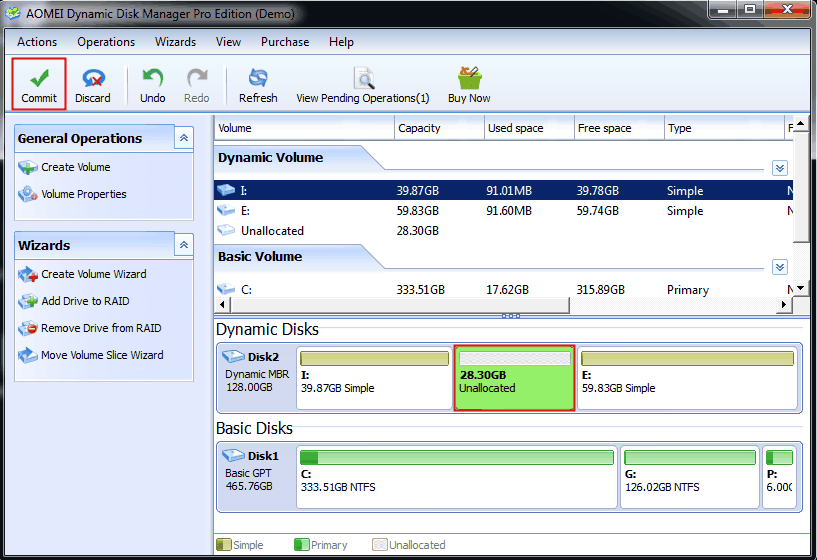The image size is (817, 560).
Task: Sort by the Used space column header
Action: point(529,128)
